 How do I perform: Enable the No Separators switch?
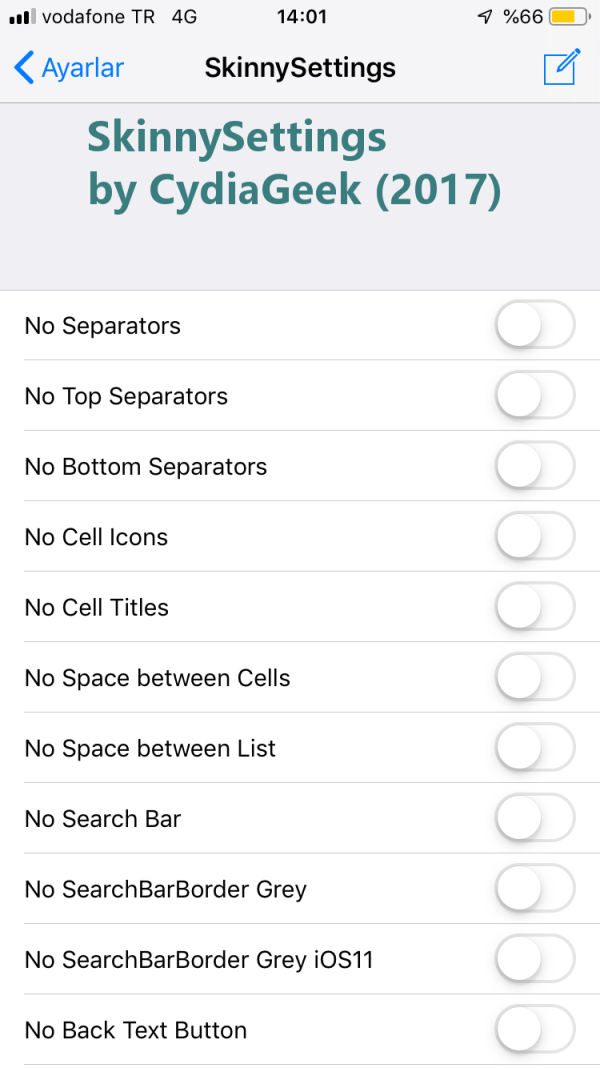click(x=535, y=326)
